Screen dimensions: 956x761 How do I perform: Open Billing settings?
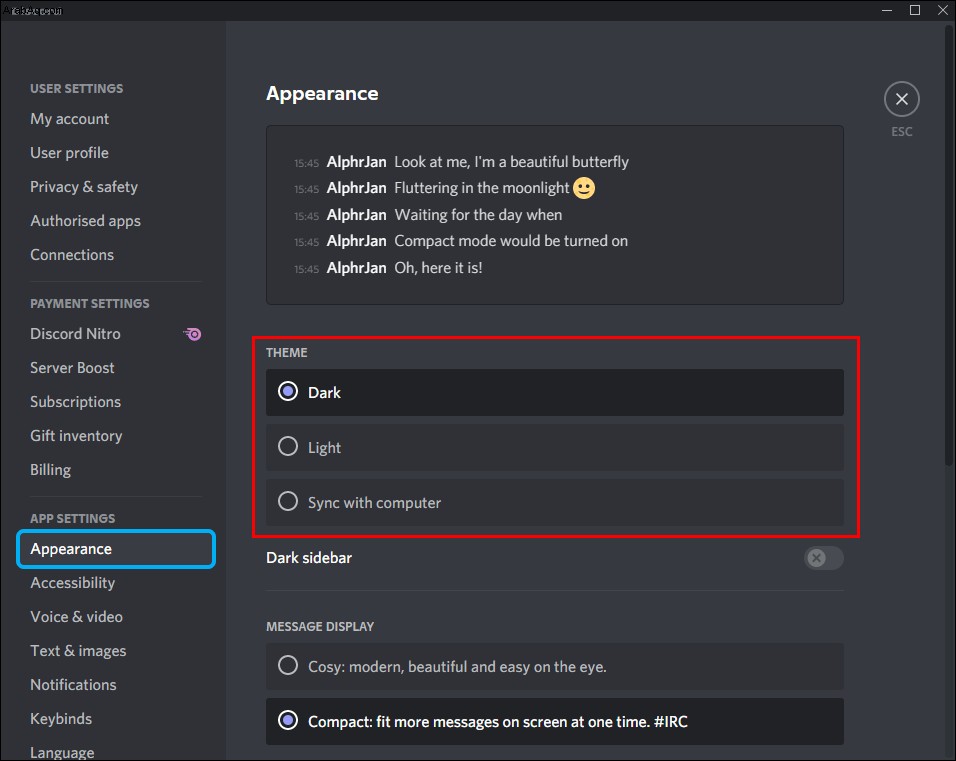pos(51,470)
